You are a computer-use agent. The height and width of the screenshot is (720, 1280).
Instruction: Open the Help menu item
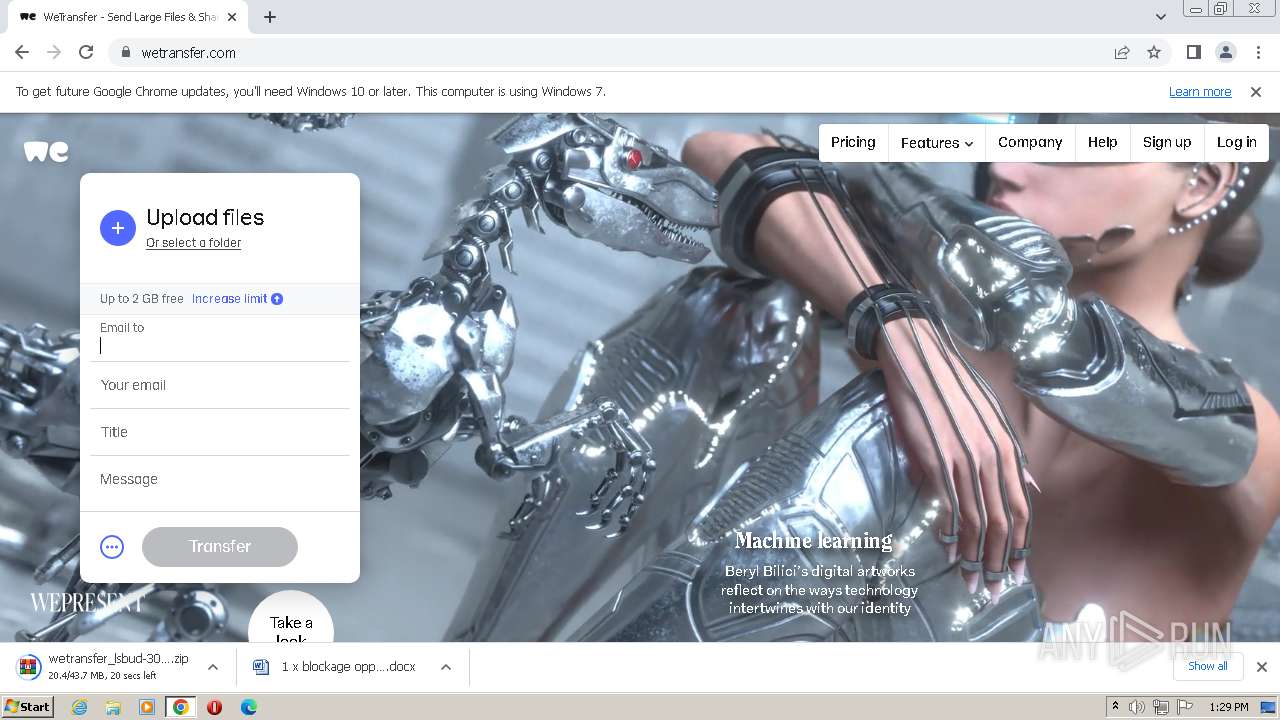coord(1102,143)
